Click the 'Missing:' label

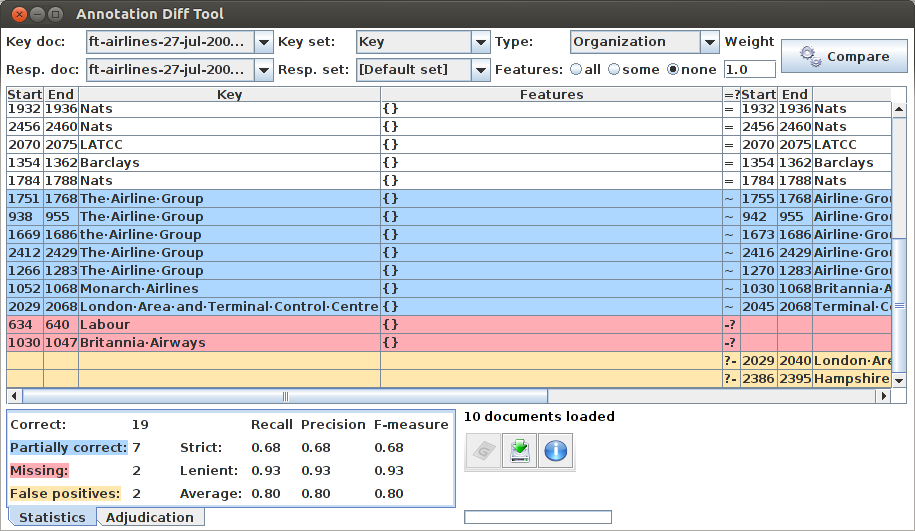(39, 470)
